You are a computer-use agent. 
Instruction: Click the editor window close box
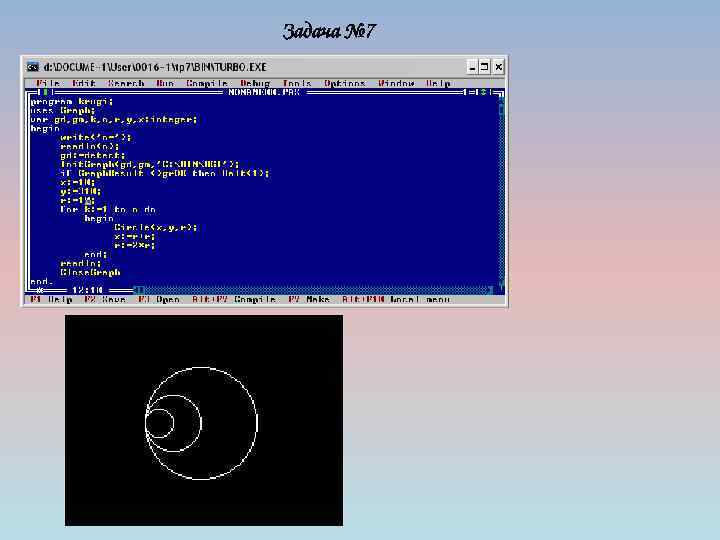[x=45, y=92]
